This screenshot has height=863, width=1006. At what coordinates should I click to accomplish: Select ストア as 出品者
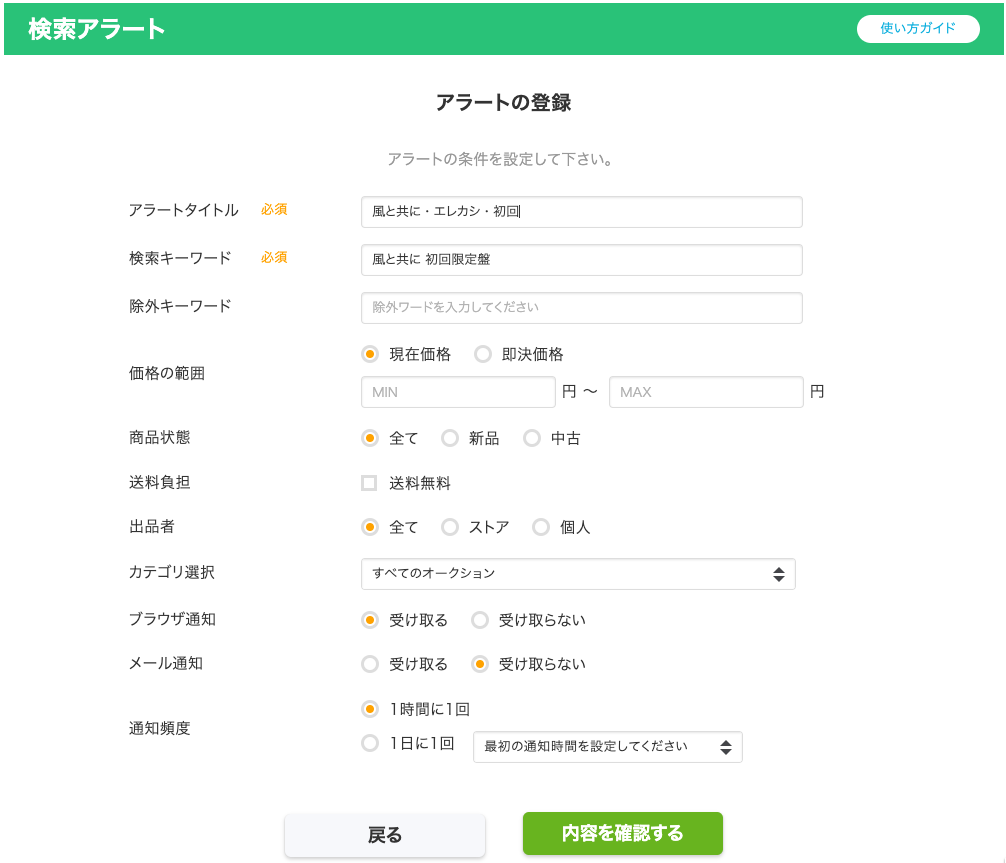(x=450, y=527)
